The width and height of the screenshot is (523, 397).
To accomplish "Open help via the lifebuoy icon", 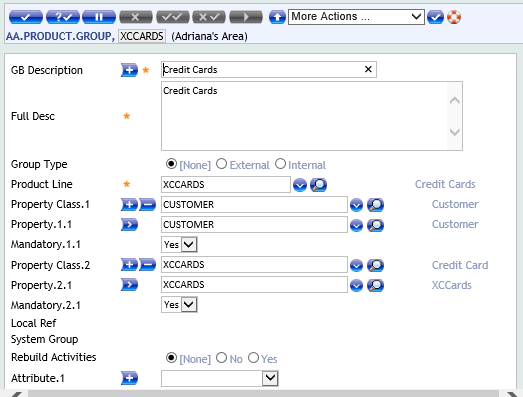I will tap(454, 17).
